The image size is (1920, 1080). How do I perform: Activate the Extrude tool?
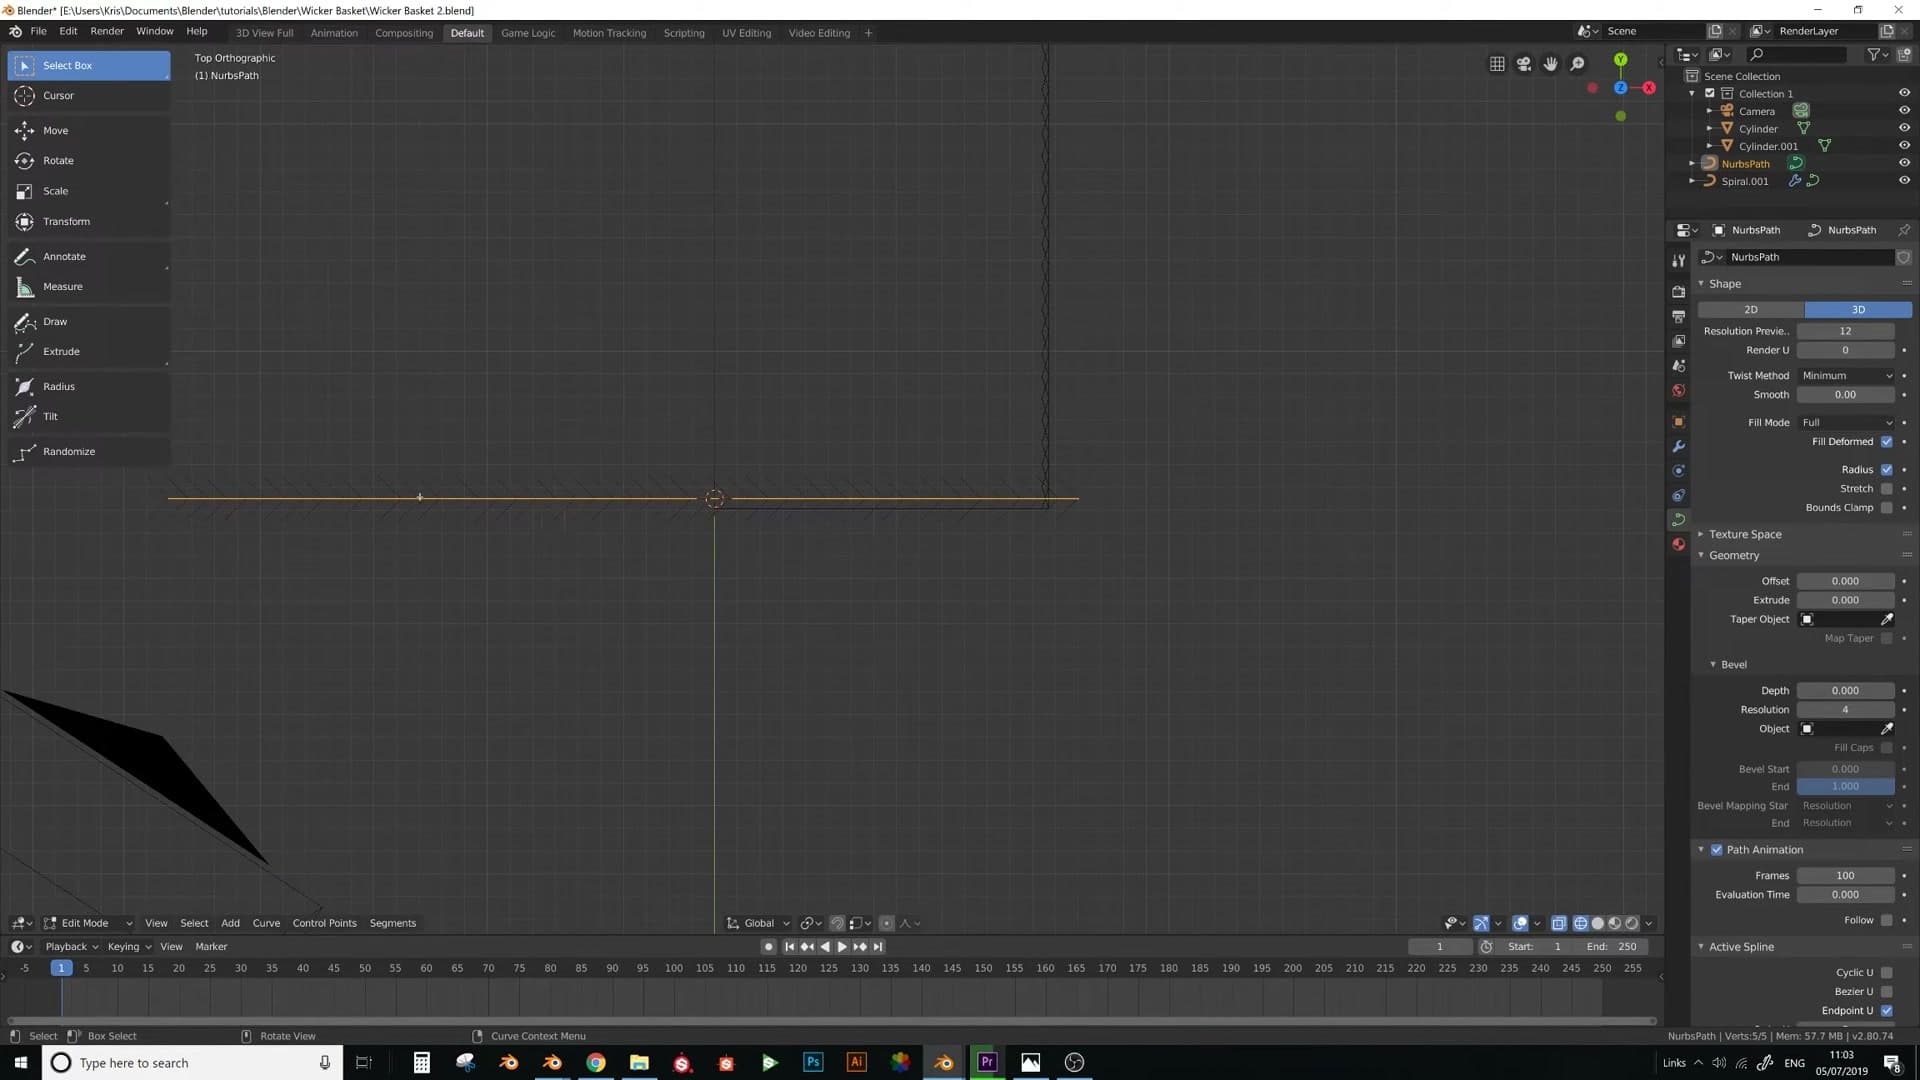89,352
